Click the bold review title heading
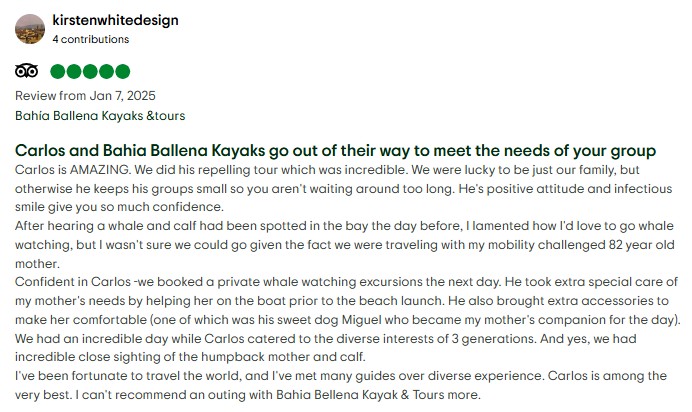The image size is (692, 412). 335,150
